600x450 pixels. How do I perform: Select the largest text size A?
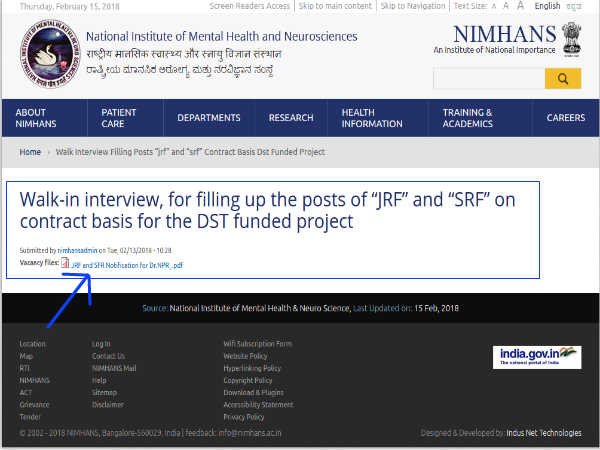520,5
